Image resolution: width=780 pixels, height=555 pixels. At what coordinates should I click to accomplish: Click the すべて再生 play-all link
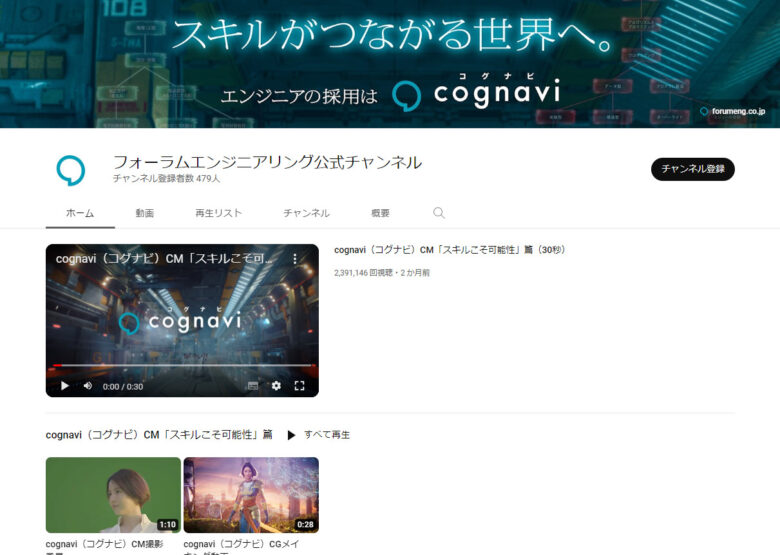coord(327,435)
